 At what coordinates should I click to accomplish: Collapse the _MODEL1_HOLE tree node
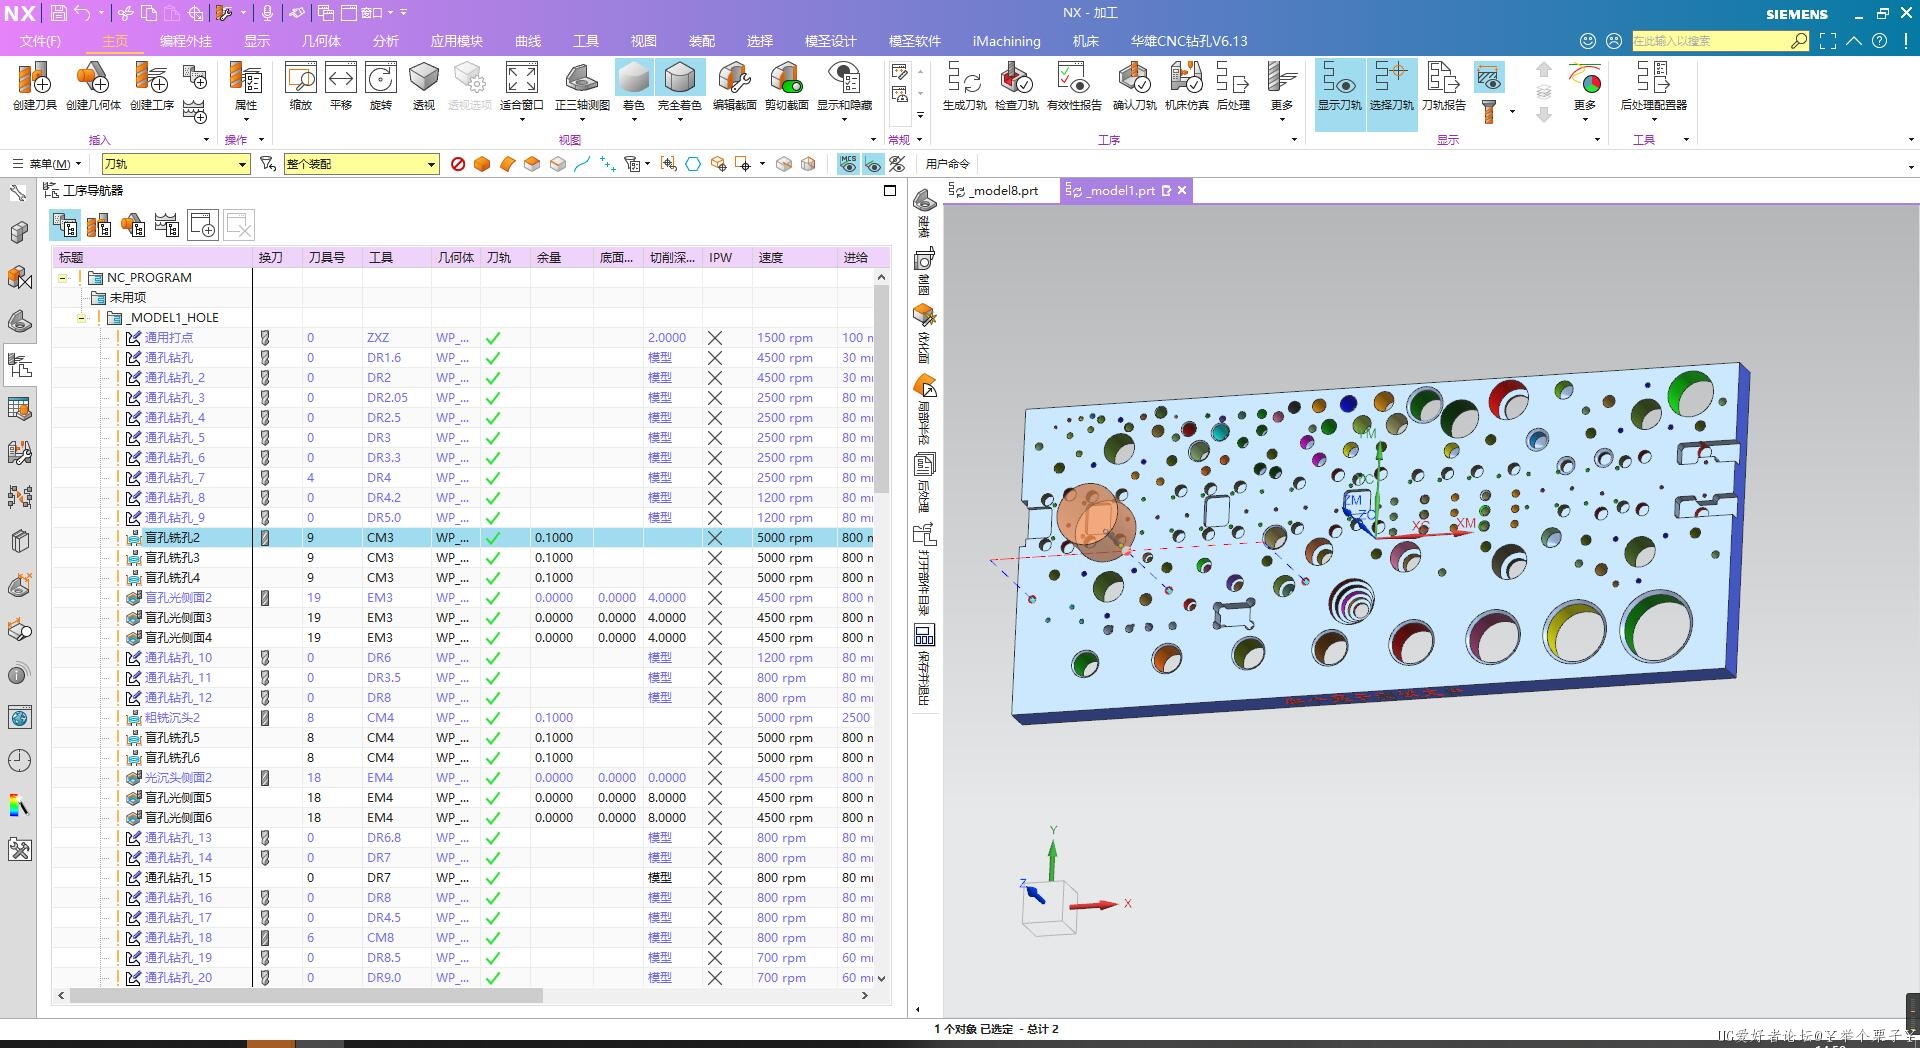[82, 318]
